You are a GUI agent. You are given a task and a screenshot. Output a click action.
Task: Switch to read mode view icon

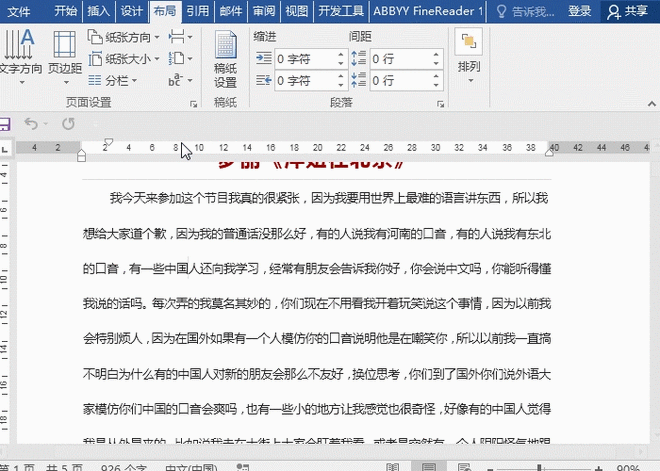click(x=393, y=467)
